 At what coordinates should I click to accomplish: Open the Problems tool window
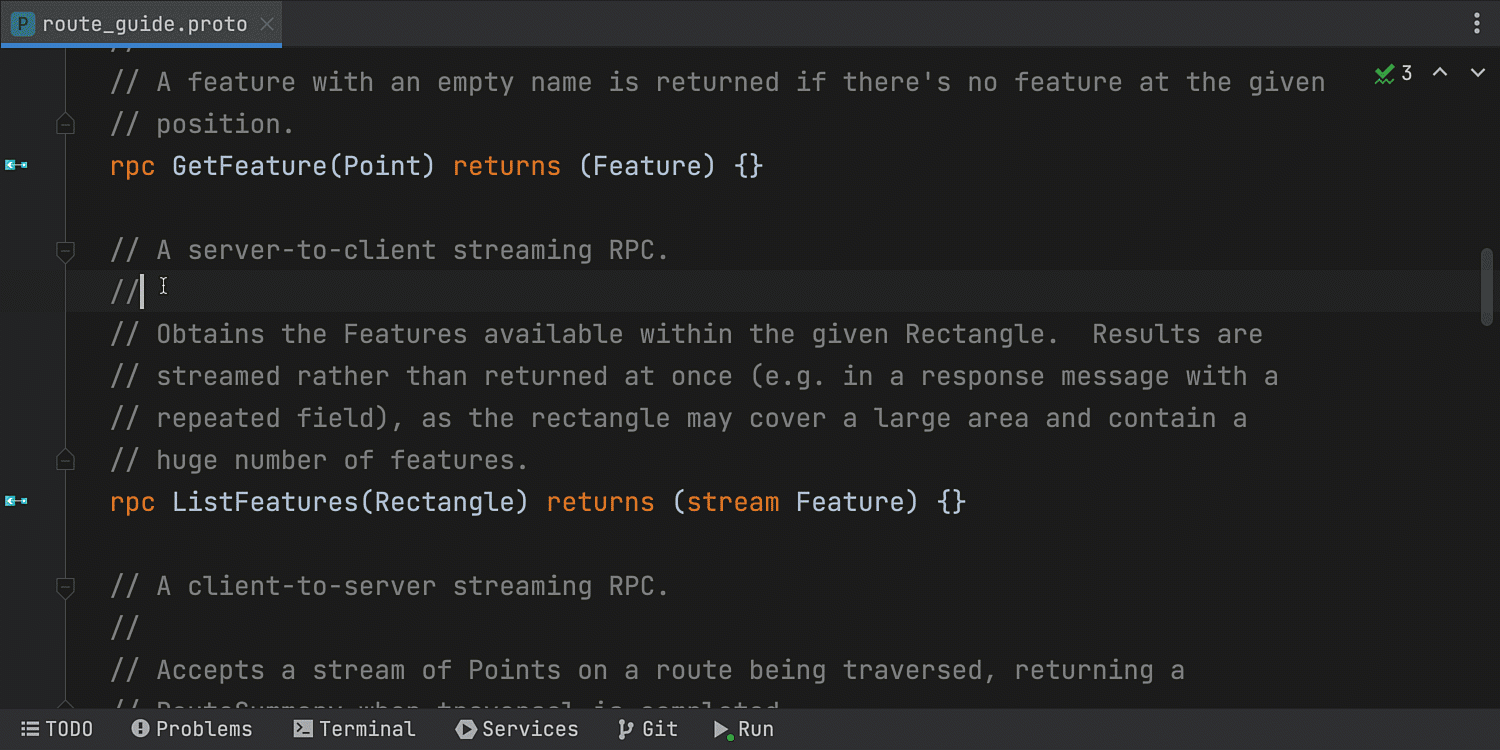point(192,730)
